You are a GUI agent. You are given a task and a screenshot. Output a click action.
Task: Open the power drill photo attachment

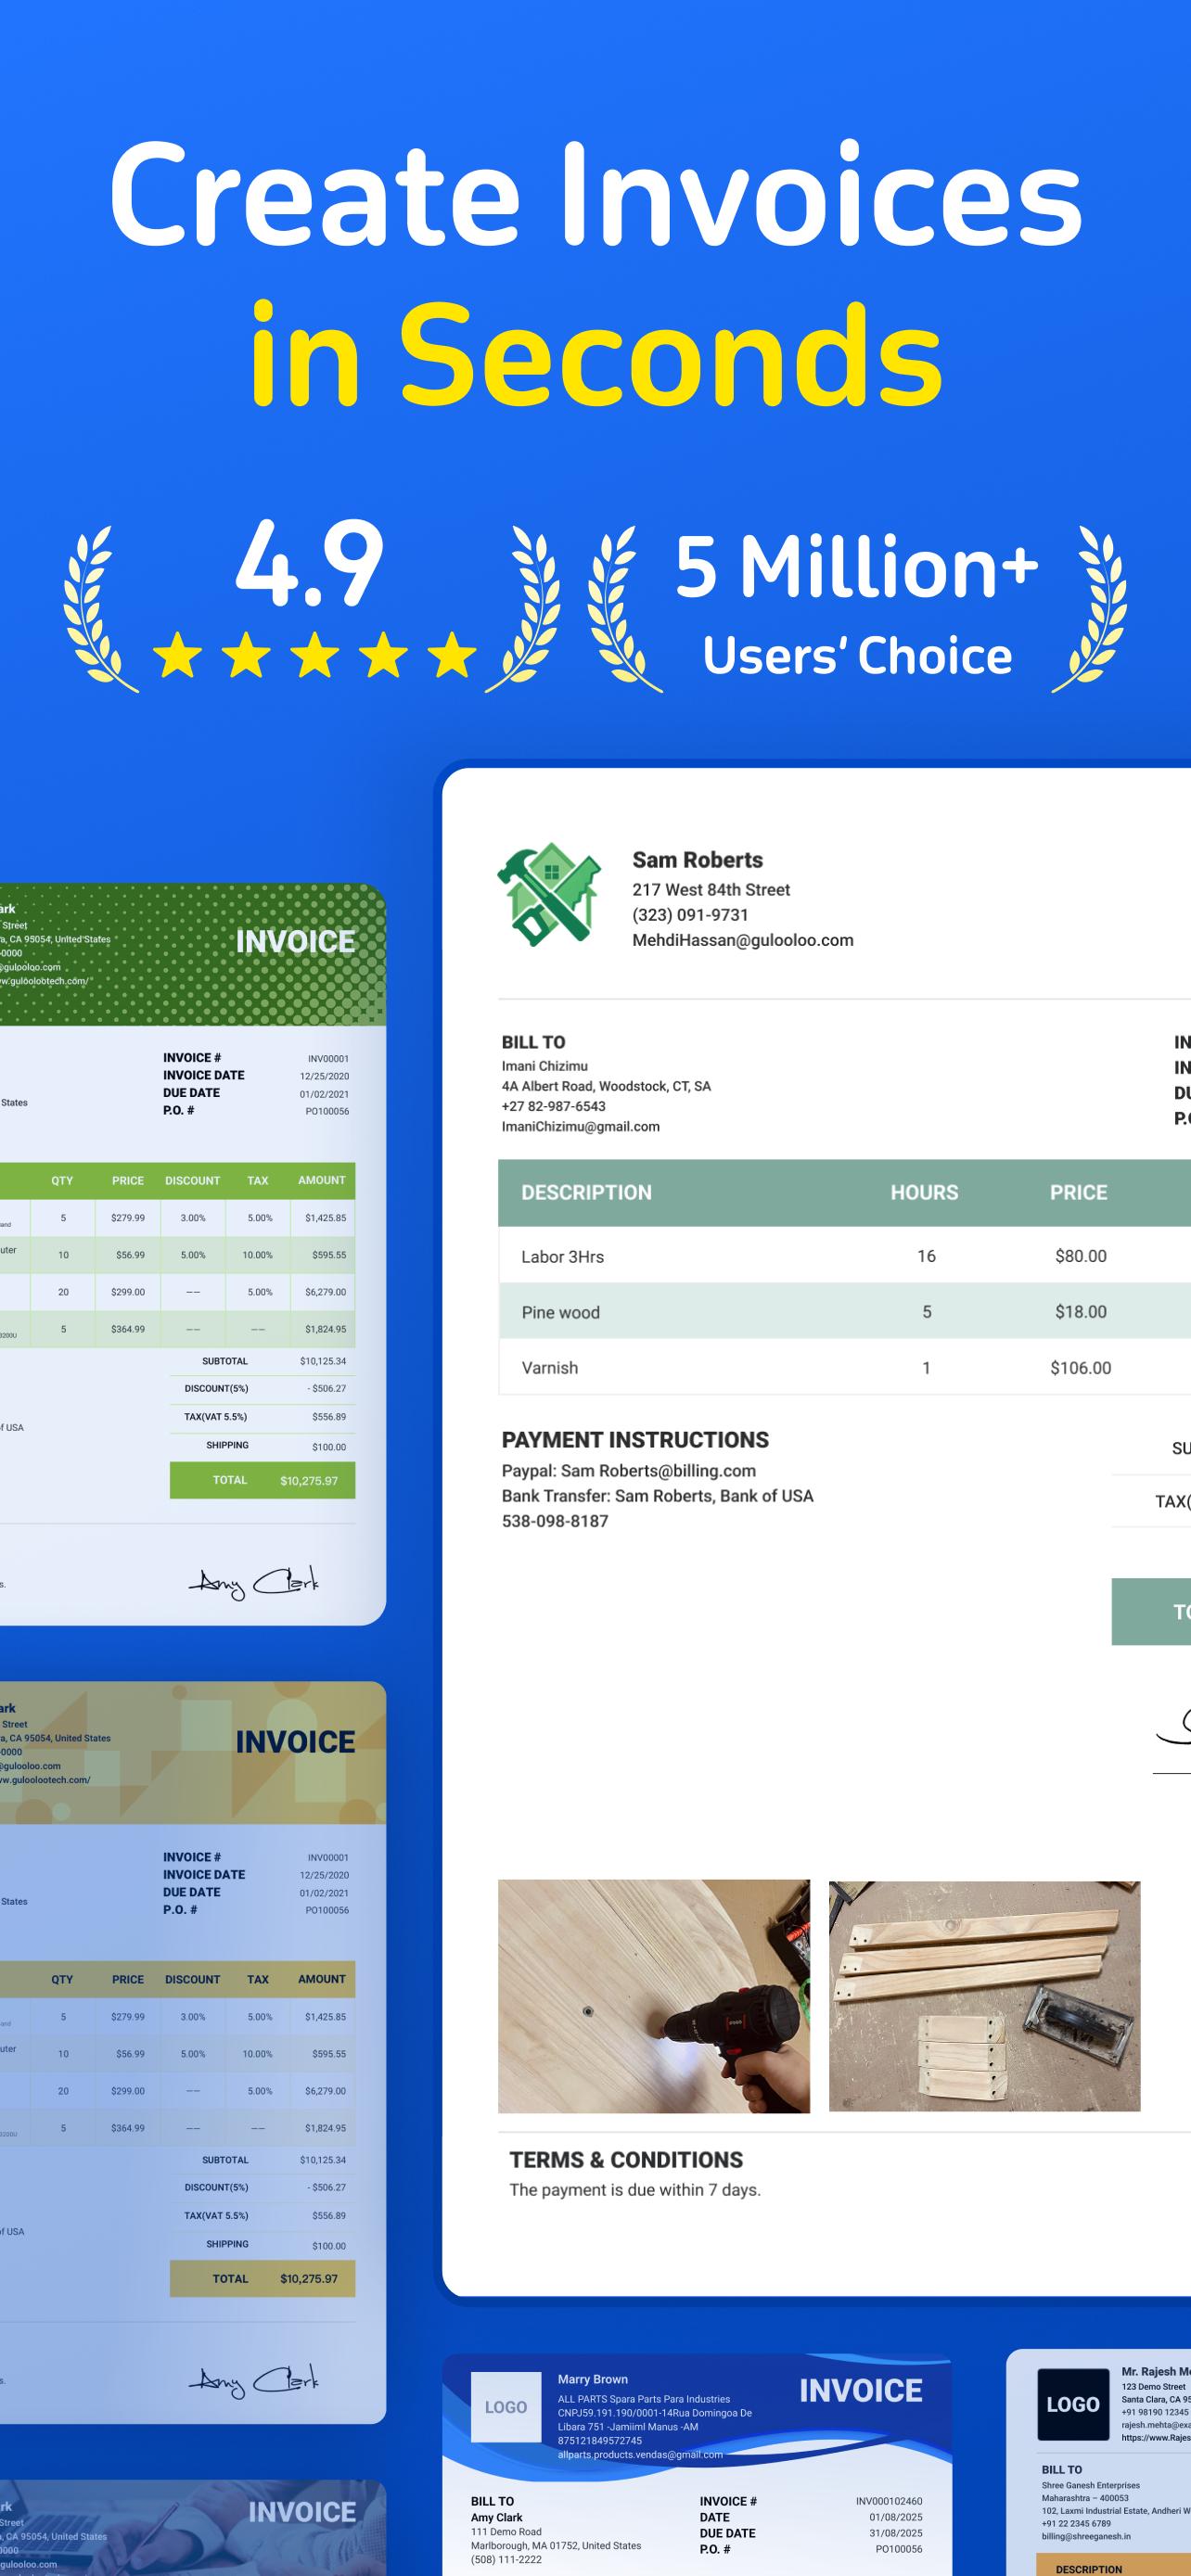coord(654,1996)
